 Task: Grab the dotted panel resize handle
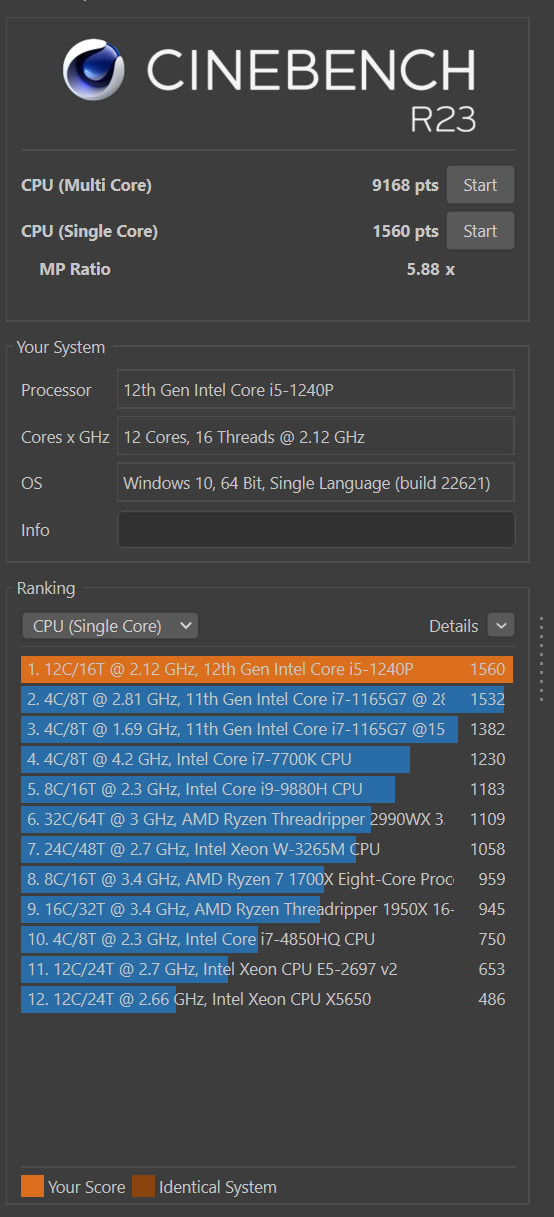point(542,658)
